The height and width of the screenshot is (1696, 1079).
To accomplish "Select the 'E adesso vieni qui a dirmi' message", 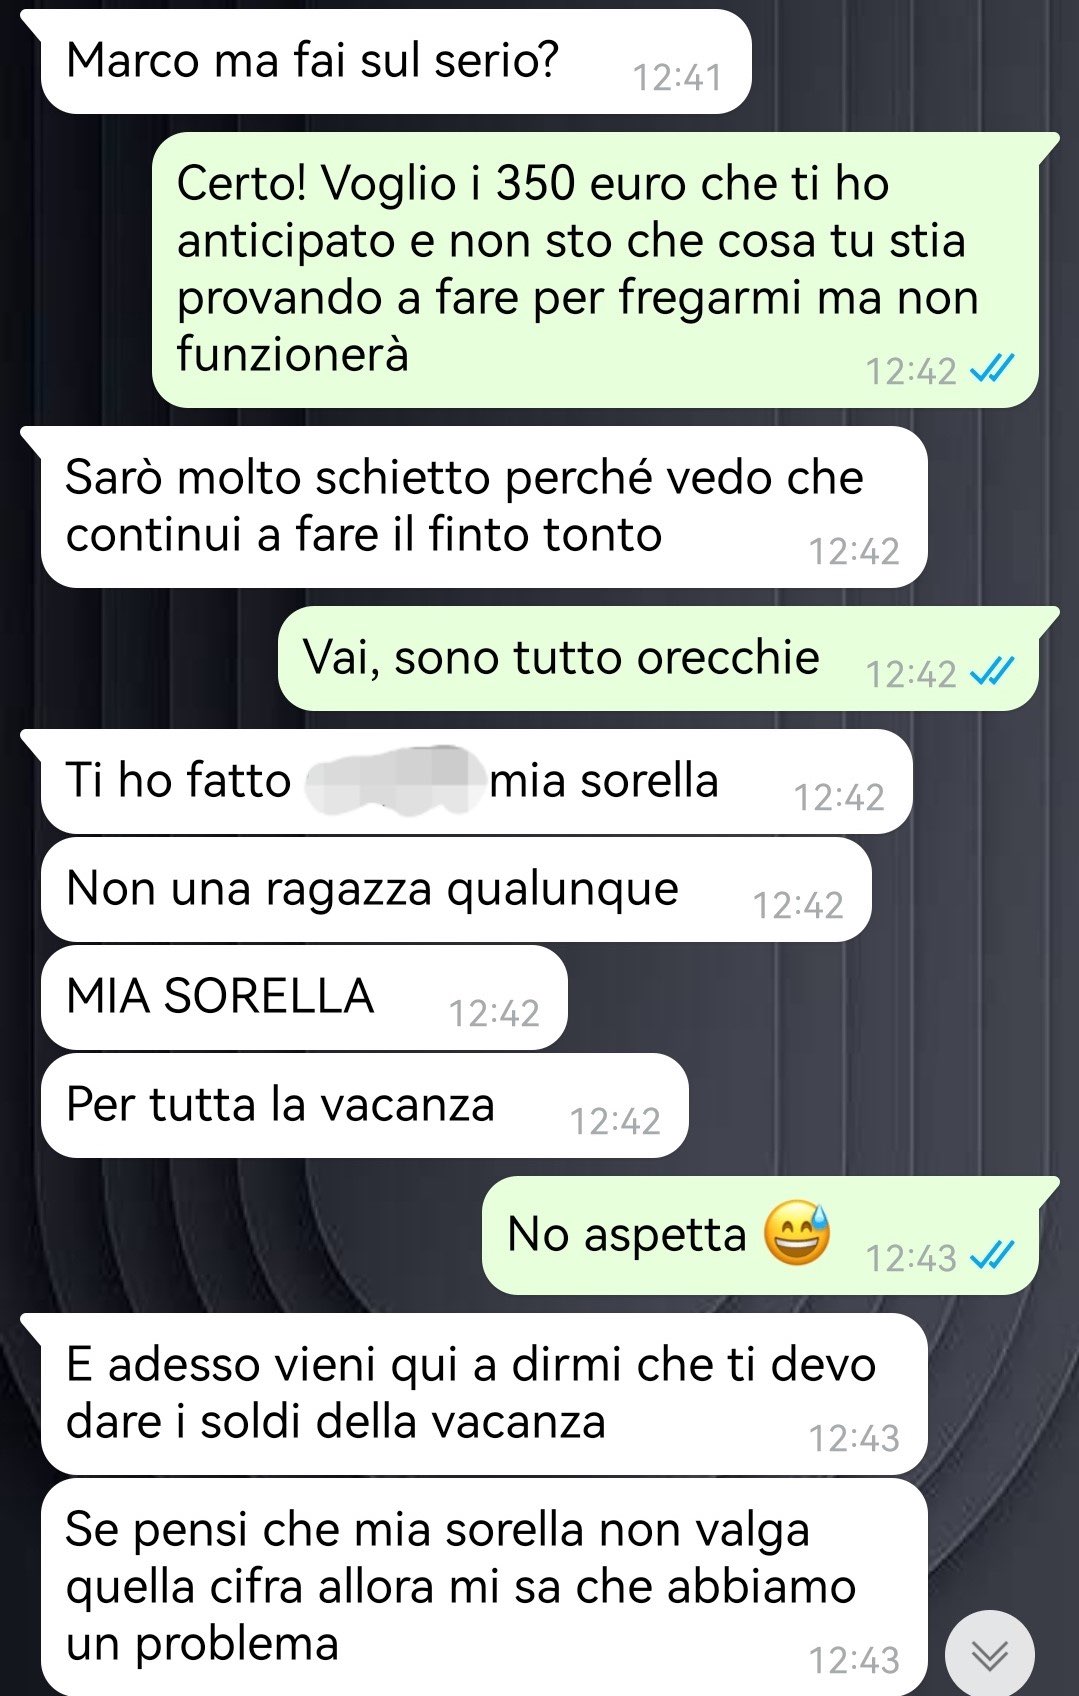I will tap(483, 1394).
